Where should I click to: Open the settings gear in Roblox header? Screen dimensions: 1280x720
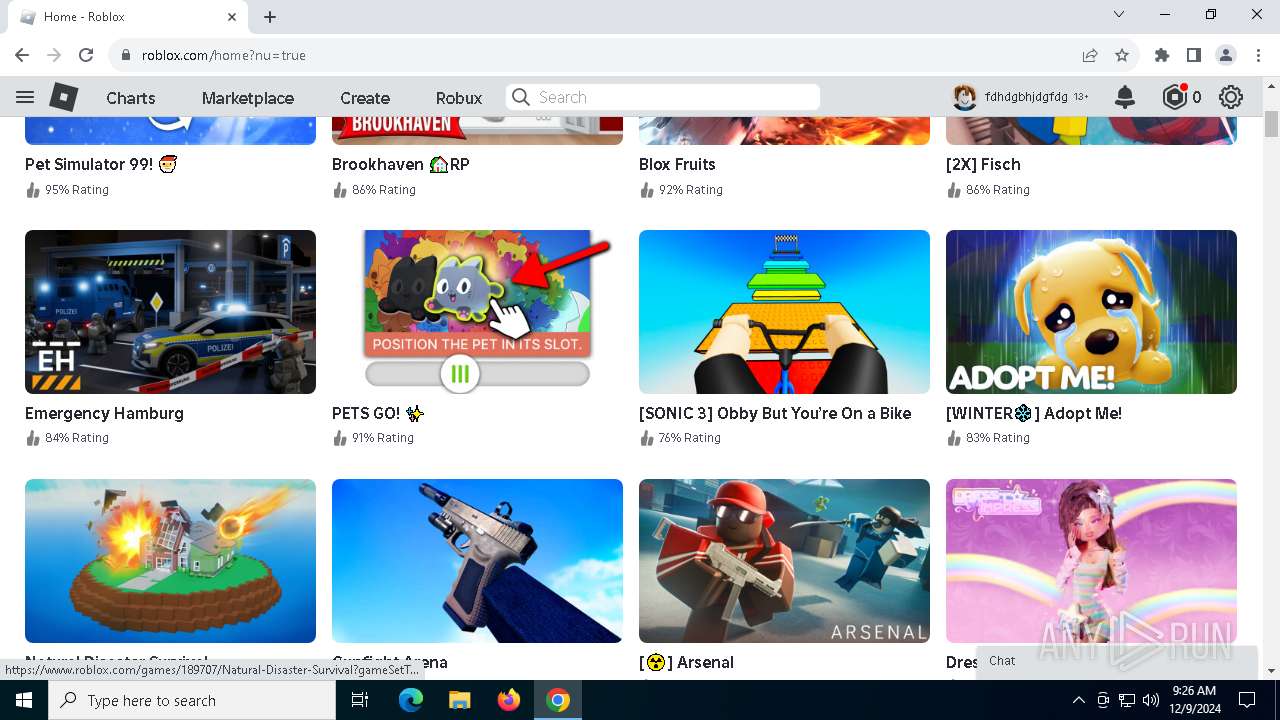(x=1231, y=97)
